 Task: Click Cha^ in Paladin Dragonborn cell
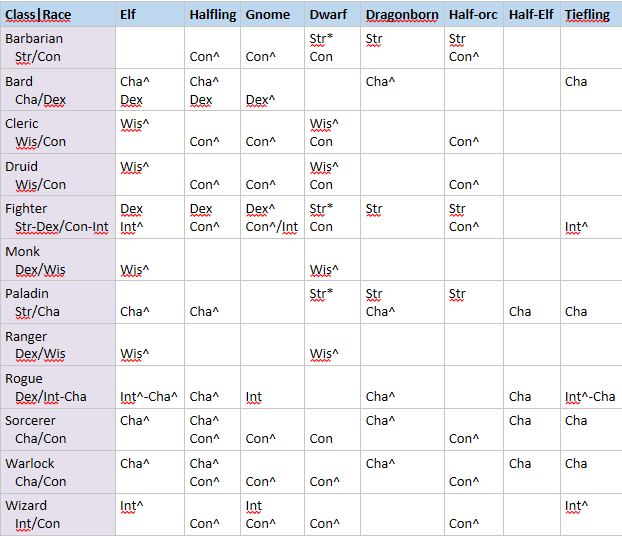tap(380, 311)
